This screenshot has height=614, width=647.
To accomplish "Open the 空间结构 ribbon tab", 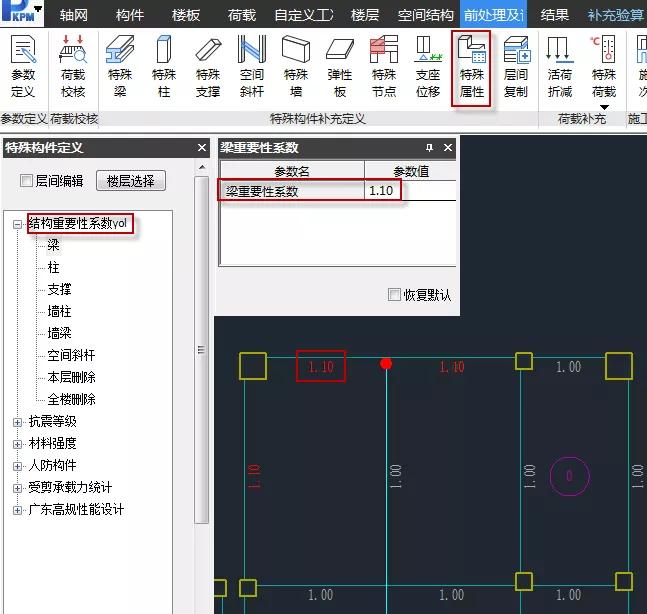I will [x=425, y=15].
